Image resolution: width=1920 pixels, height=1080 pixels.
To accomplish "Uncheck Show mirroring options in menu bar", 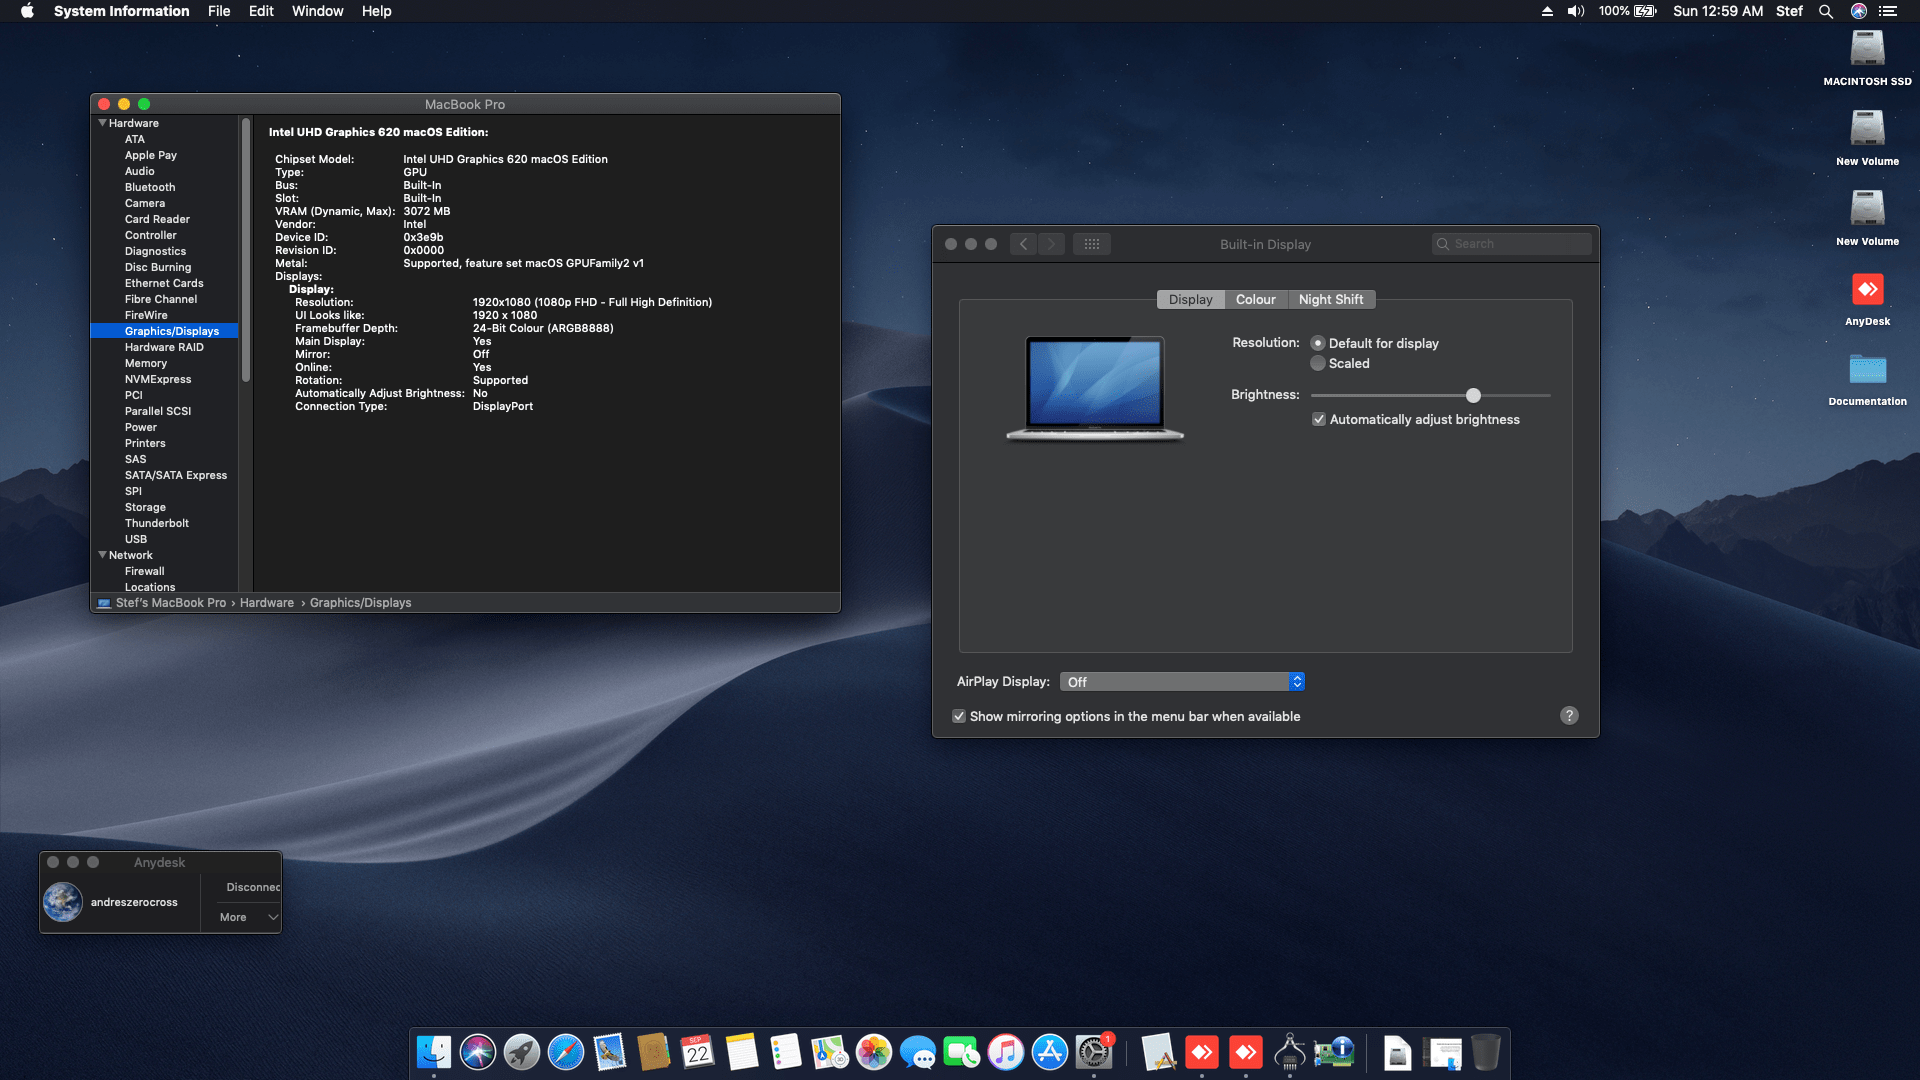I will (x=959, y=717).
